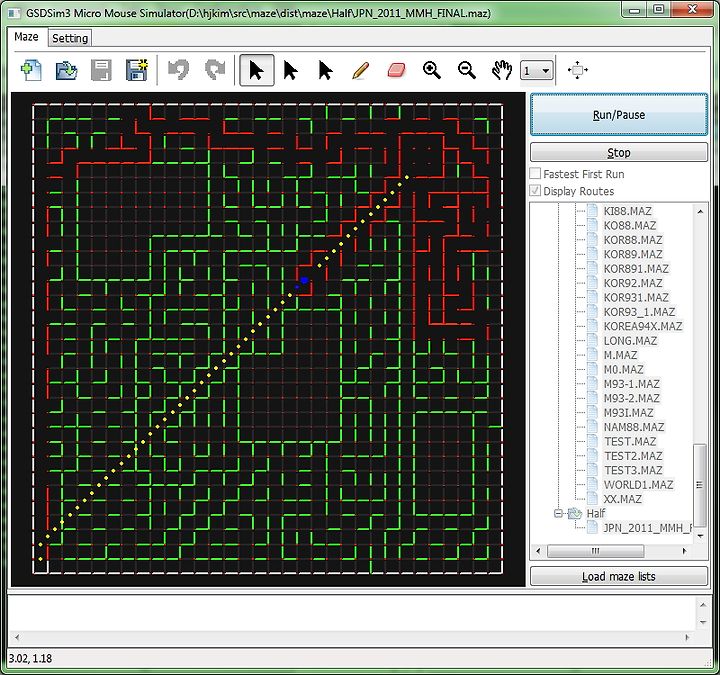Select M.MAZ in the maze list
Viewport: 720px width, 675px height.
pos(620,355)
